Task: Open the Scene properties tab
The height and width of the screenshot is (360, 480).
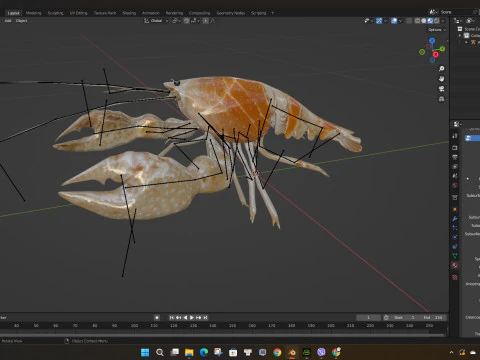Action: (x=455, y=176)
